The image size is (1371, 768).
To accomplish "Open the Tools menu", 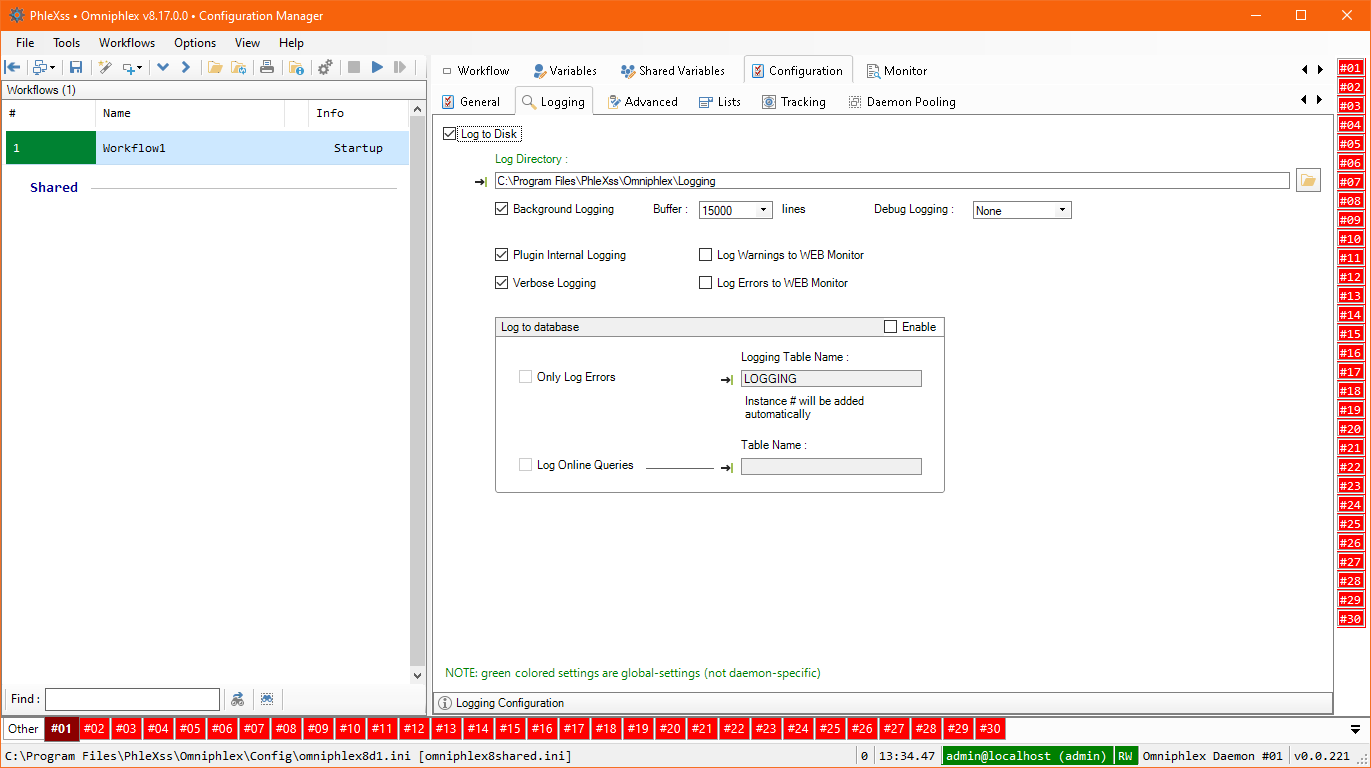I will (67, 43).
